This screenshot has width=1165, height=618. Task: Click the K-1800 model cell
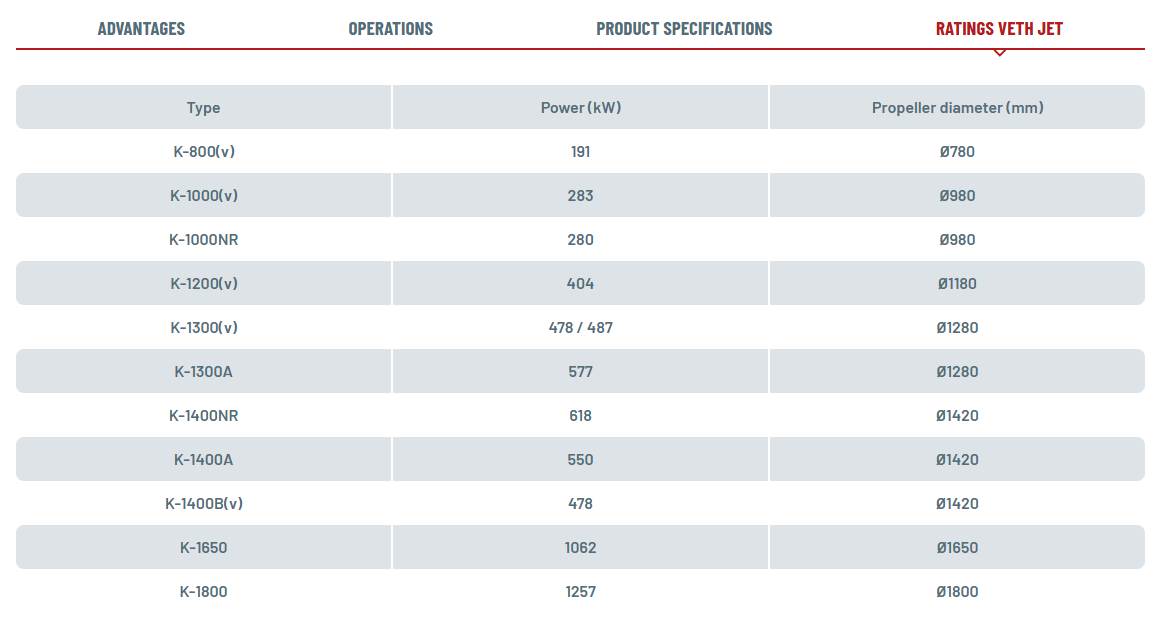click(x=202, y=591)
